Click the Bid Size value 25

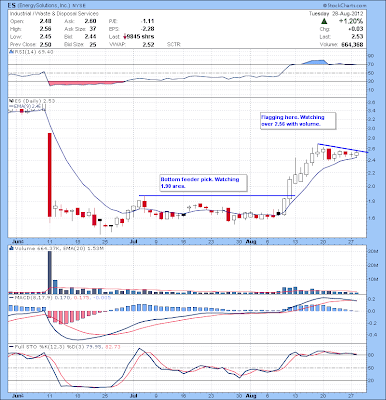coord(93,44)
